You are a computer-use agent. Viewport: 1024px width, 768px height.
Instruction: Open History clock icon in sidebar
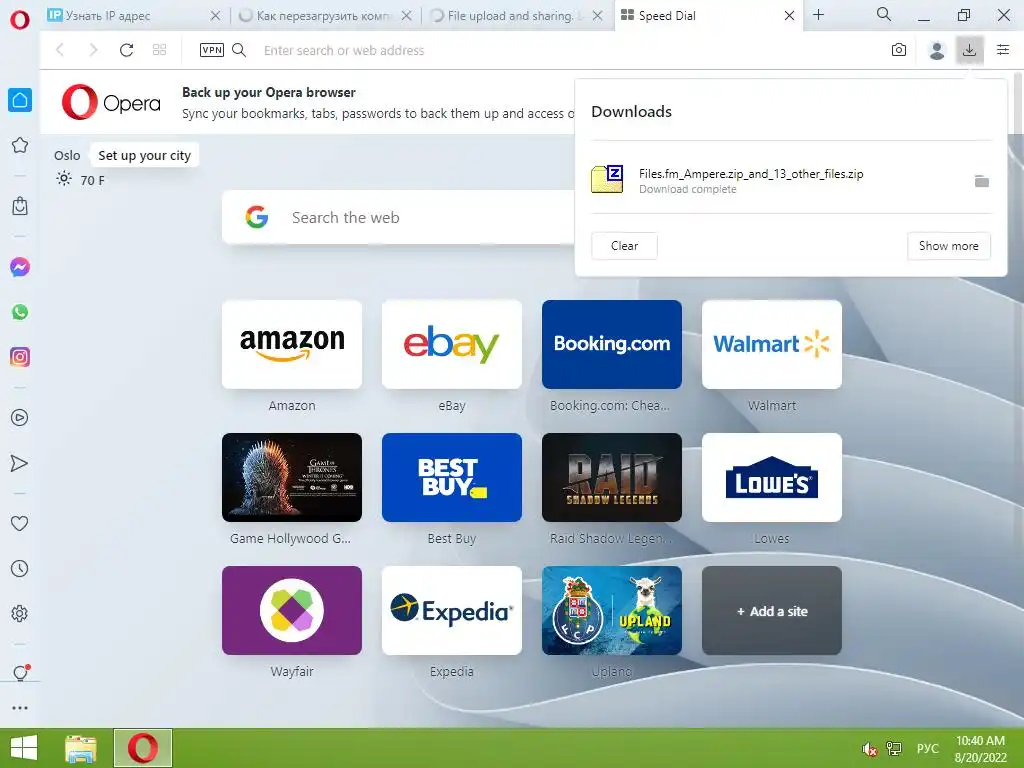coord(20,569)
